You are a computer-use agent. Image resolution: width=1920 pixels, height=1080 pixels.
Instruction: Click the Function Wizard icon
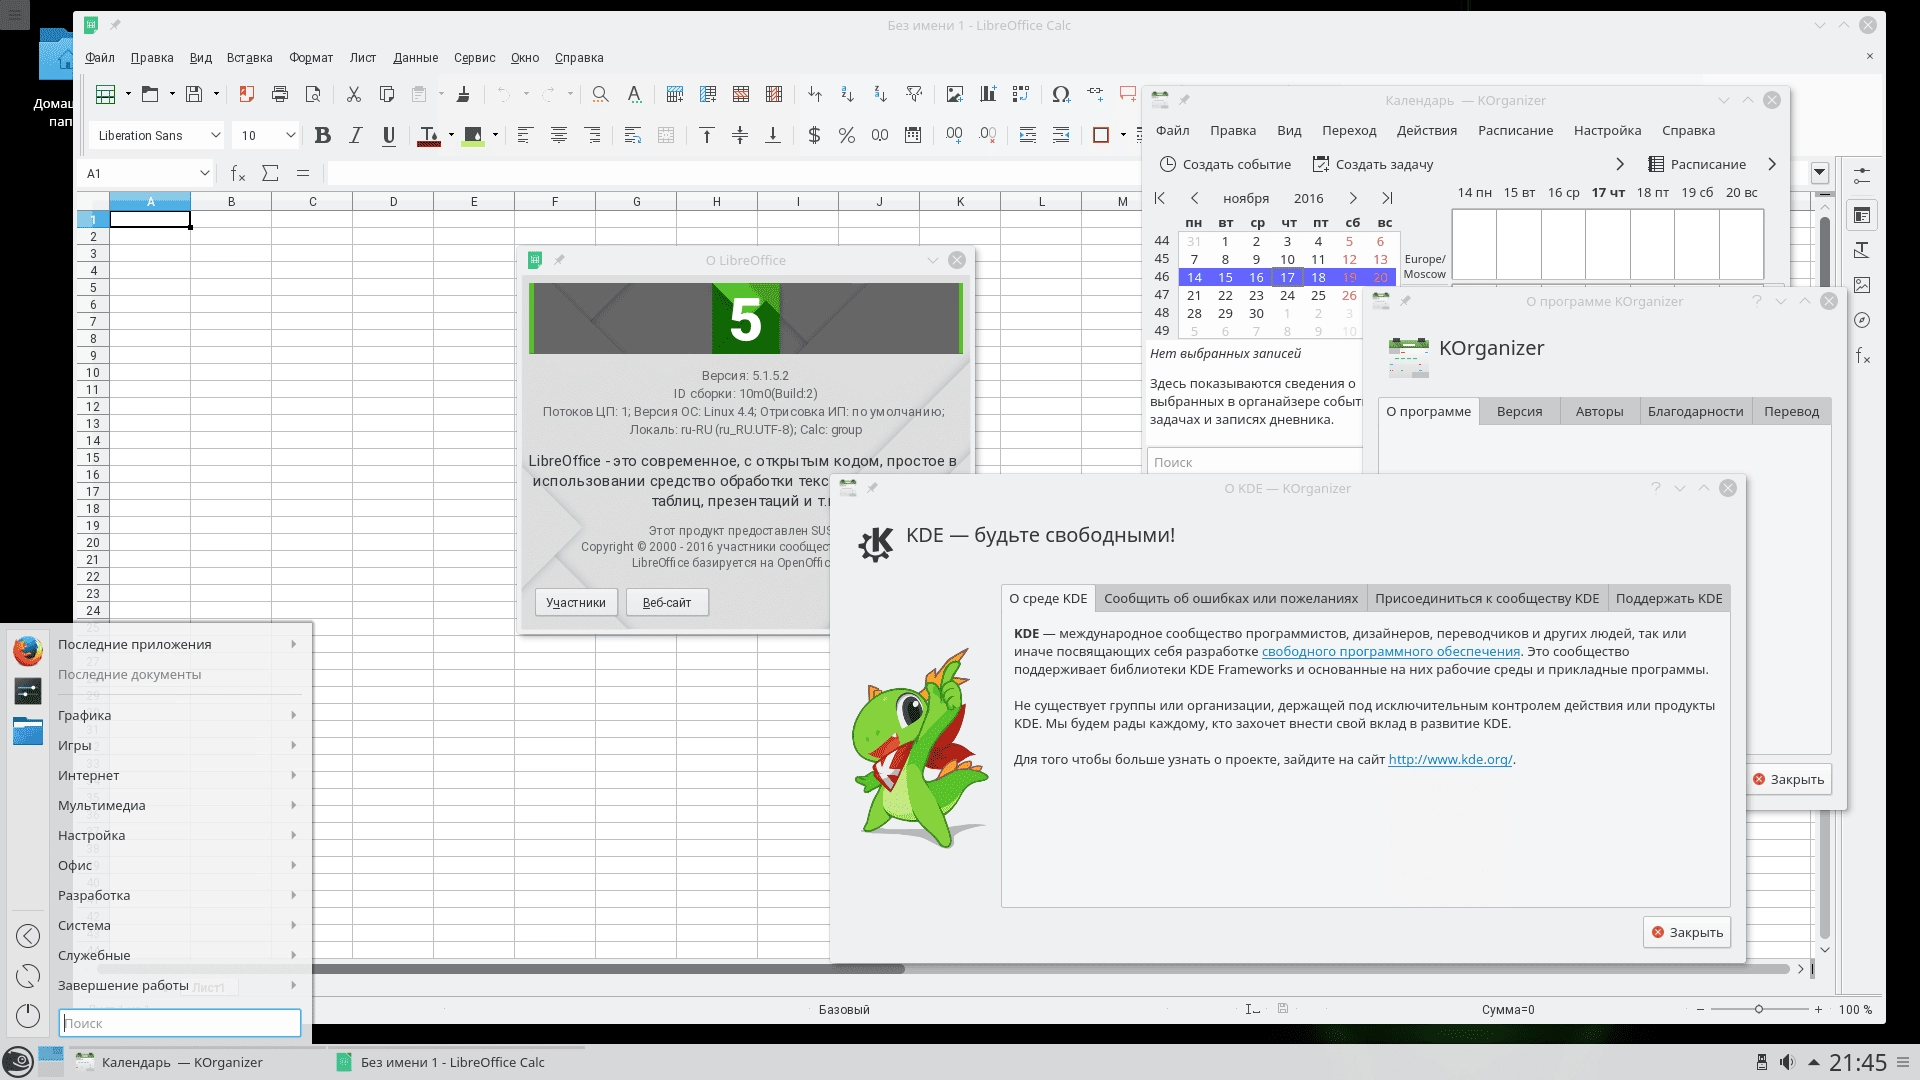pos(238,173)
